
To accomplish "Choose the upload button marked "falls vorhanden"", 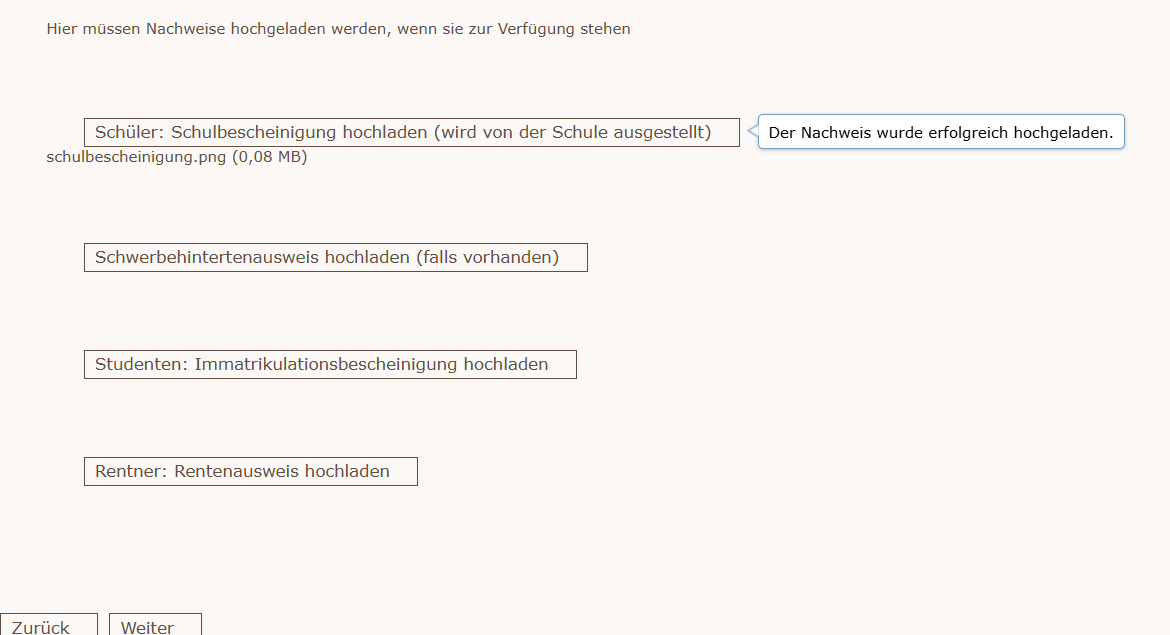I will (x=335, y=257).
